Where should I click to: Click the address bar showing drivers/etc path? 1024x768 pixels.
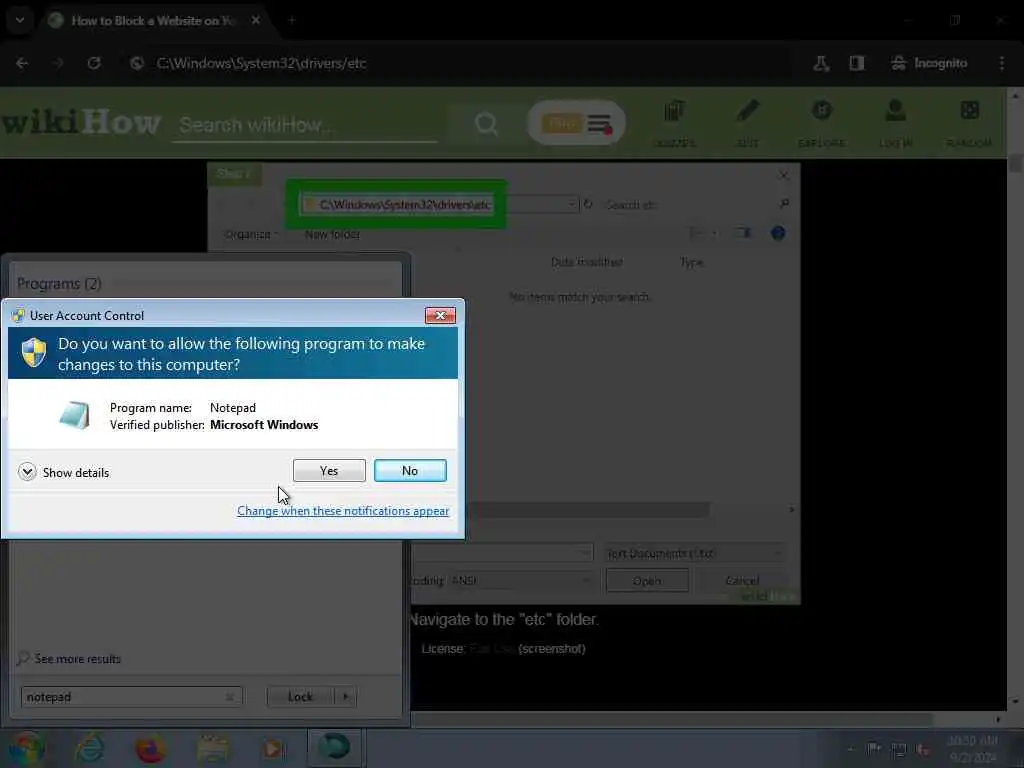[457, 63]
